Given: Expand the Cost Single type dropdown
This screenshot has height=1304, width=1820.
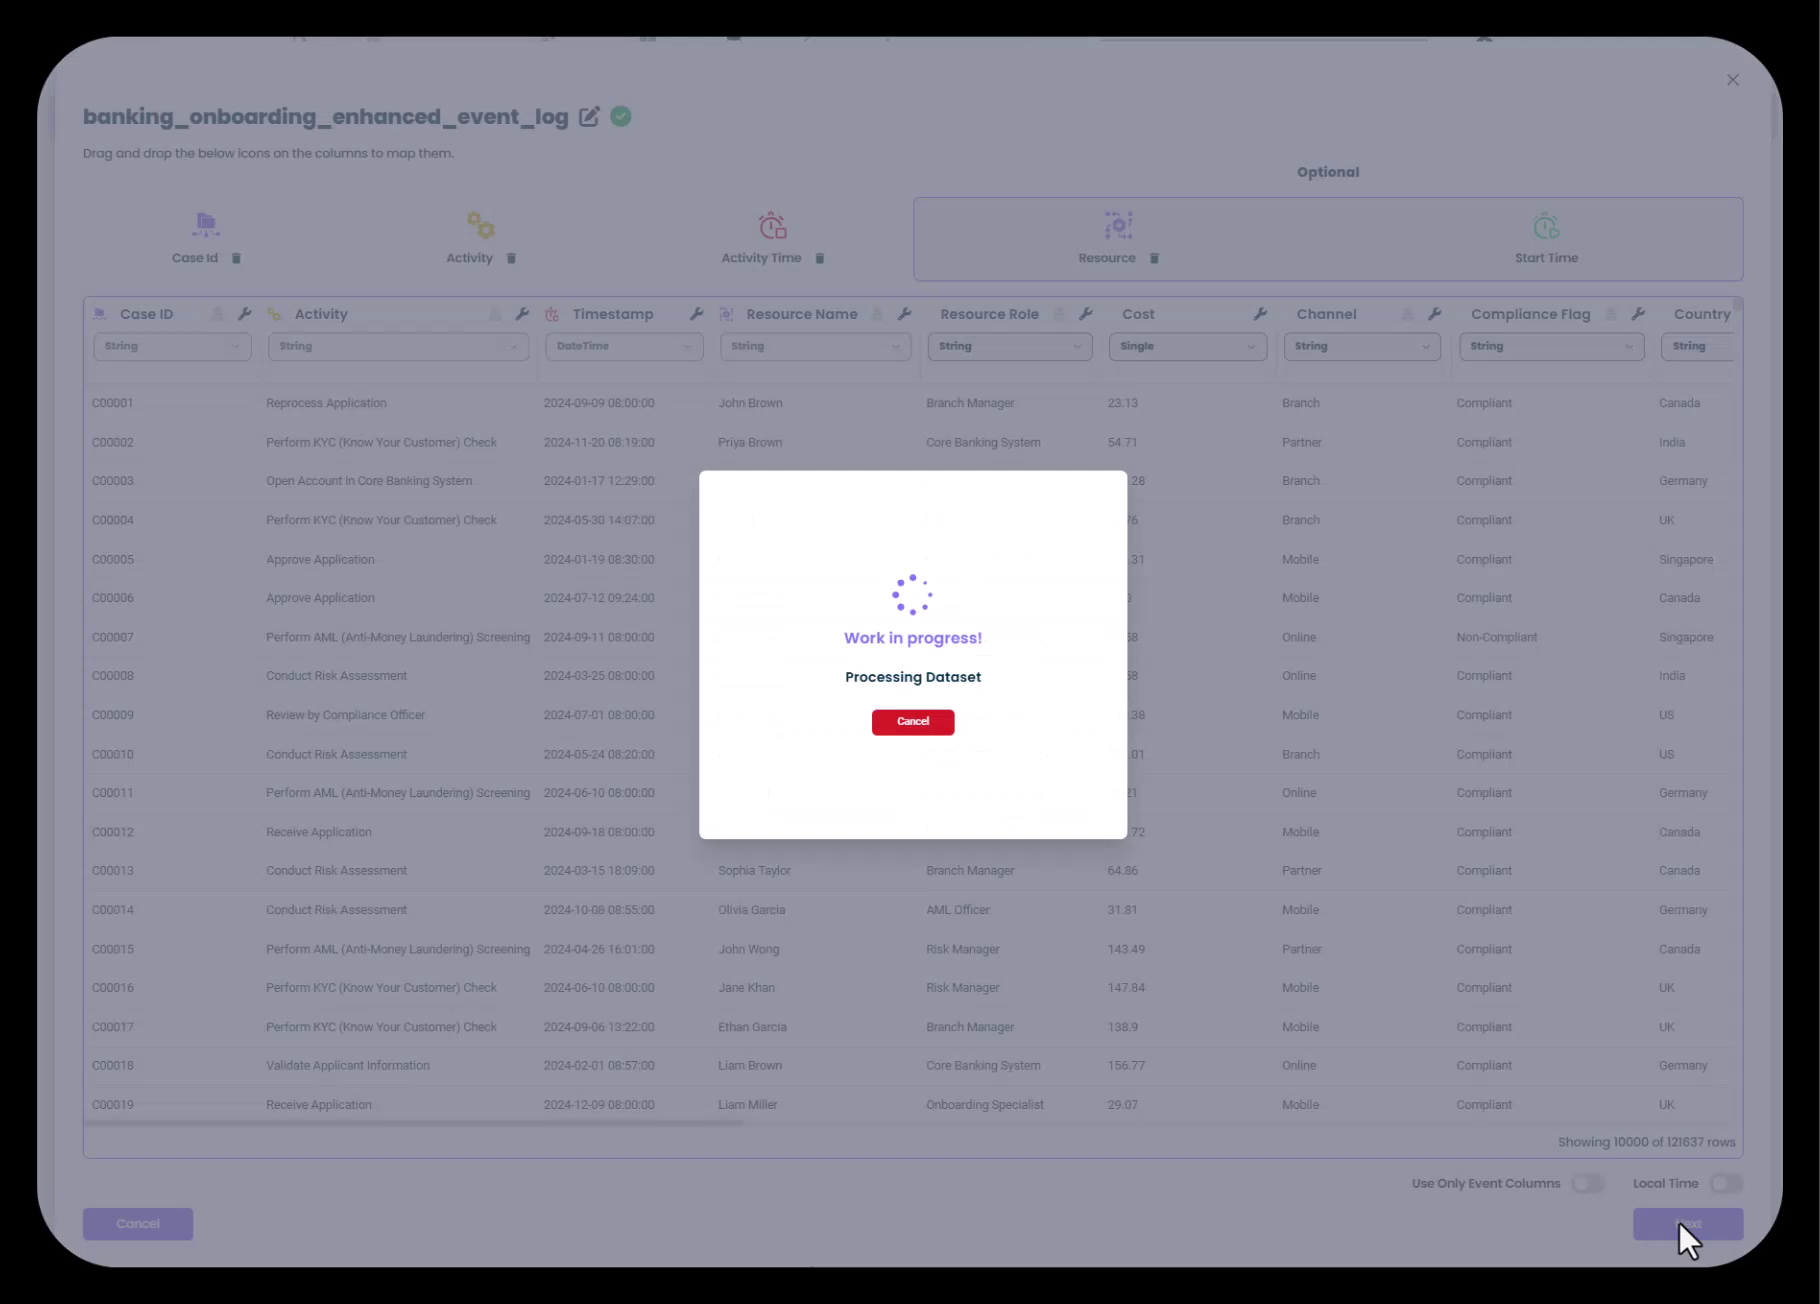Looking at the screenshot, I should [x=1187, y=347].
